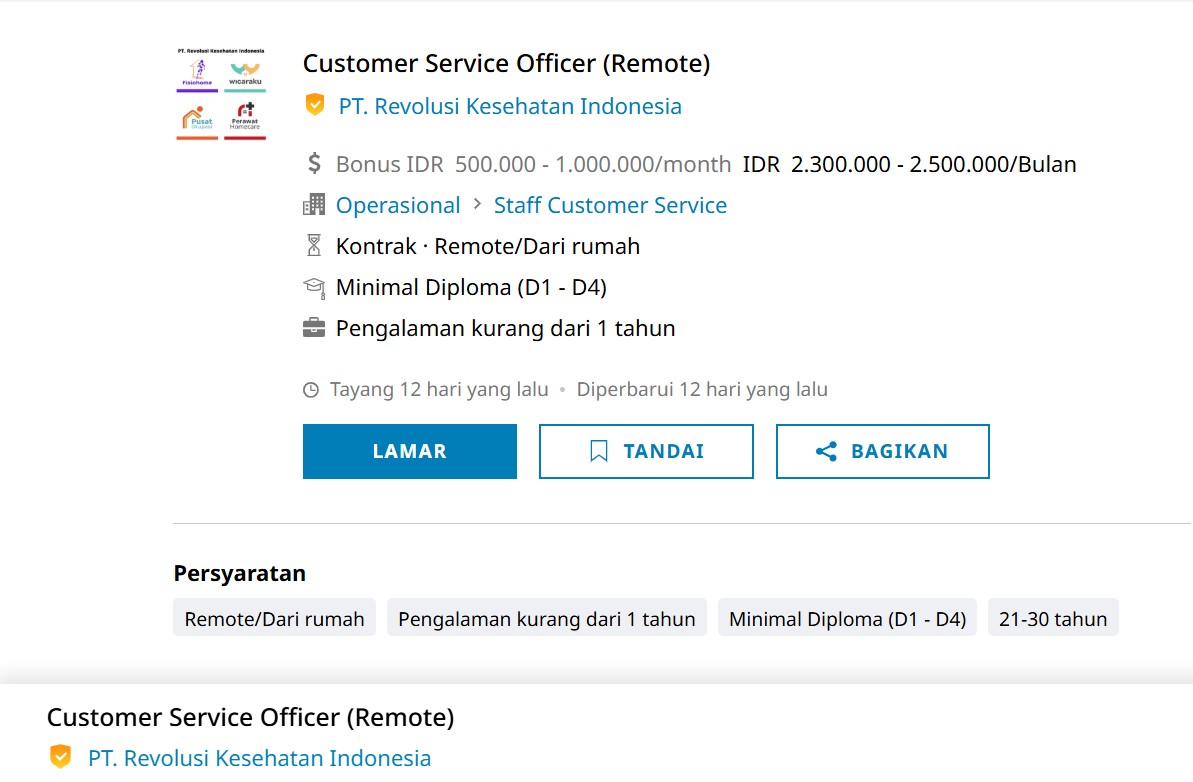Click the salary text IDR 2.300.000 - 2.500.000/Bulan
The height and width of the screenshot is (782, 1193).
[x=909, y=164]
